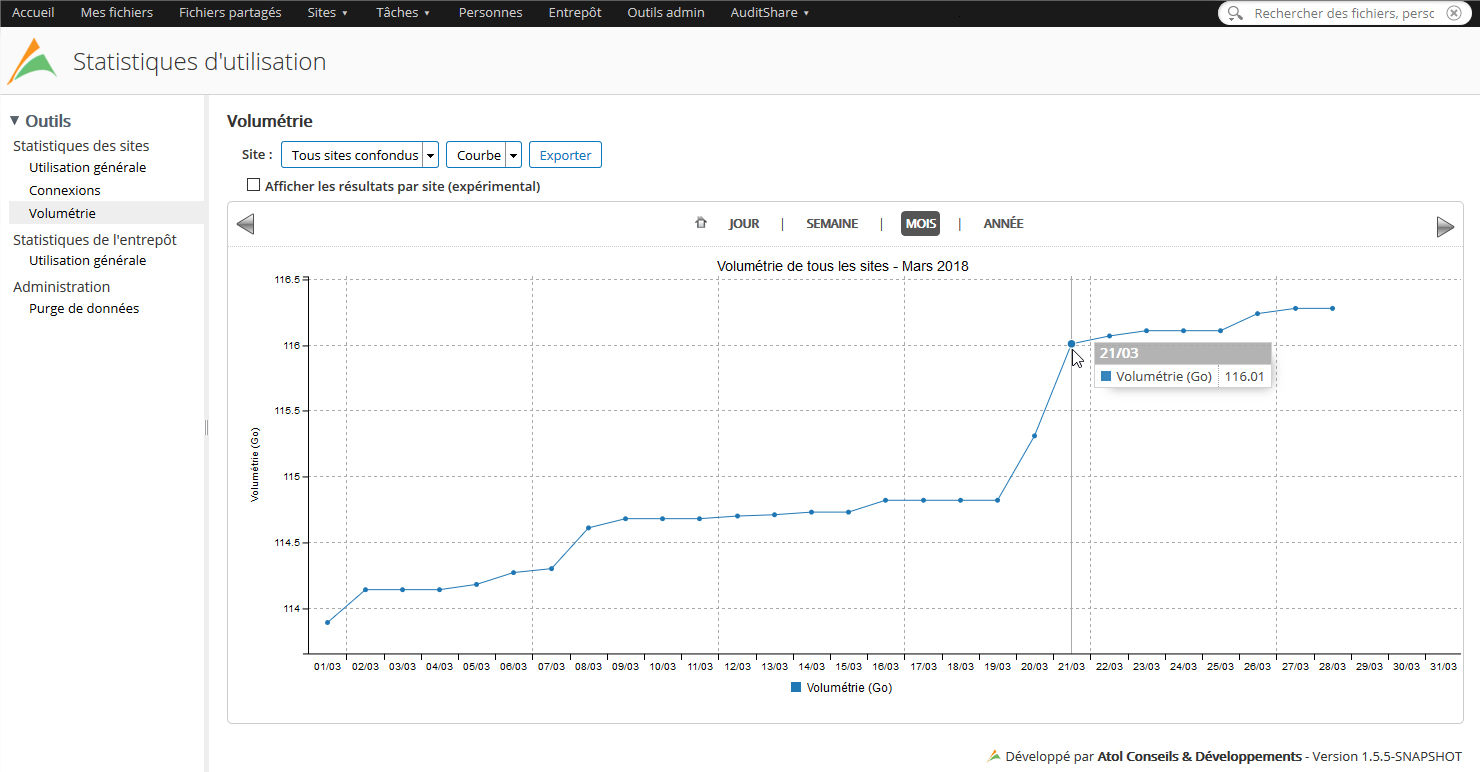Clear the search field with the X icon
1480x772 pixels.
[1453, 13]
